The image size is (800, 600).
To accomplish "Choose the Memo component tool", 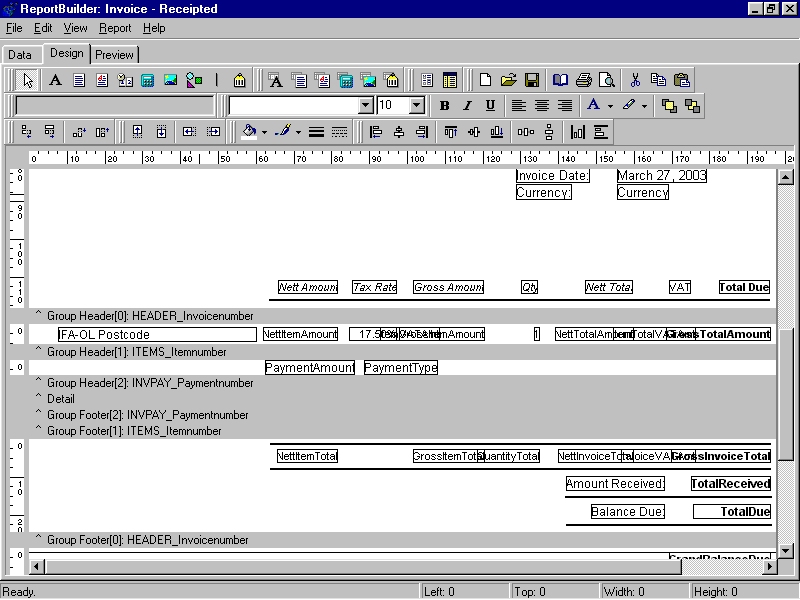I will pos(79,80).
